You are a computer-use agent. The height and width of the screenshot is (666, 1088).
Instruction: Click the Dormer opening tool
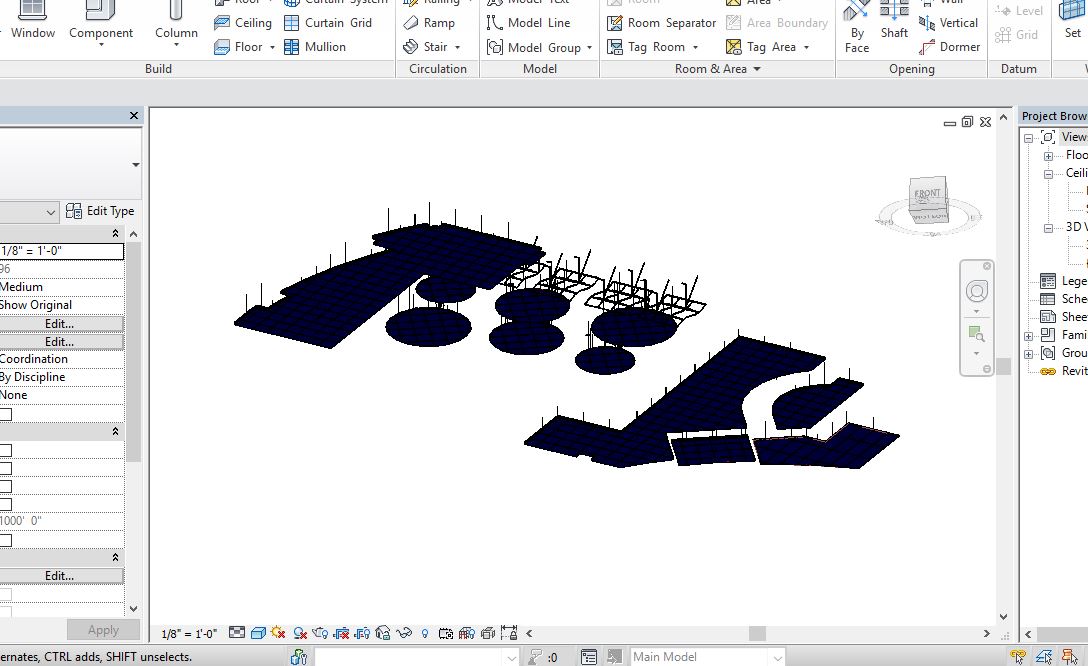click(949, 47)
